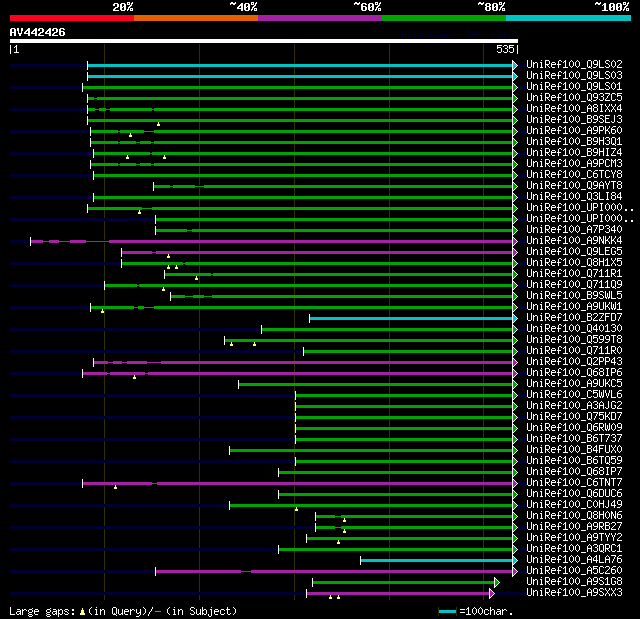Screen dimensions: 640x619
Task: Click the UniRef100_Q9LEG5 label
Action: pos(574,252)
